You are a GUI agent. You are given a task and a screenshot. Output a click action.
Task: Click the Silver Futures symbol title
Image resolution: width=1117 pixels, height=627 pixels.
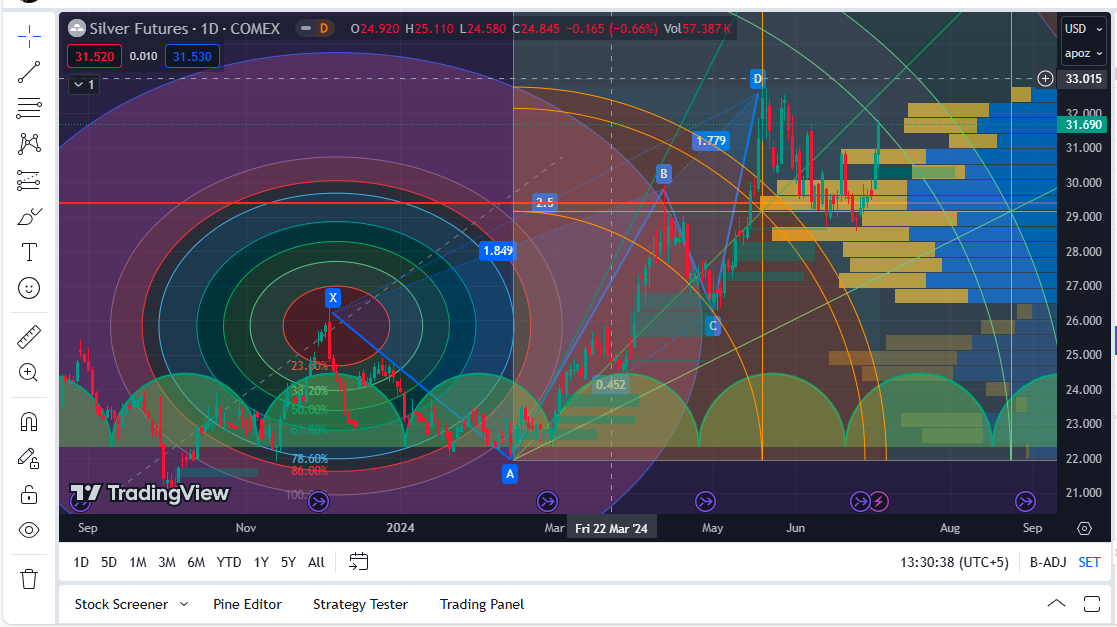[185, 28]
